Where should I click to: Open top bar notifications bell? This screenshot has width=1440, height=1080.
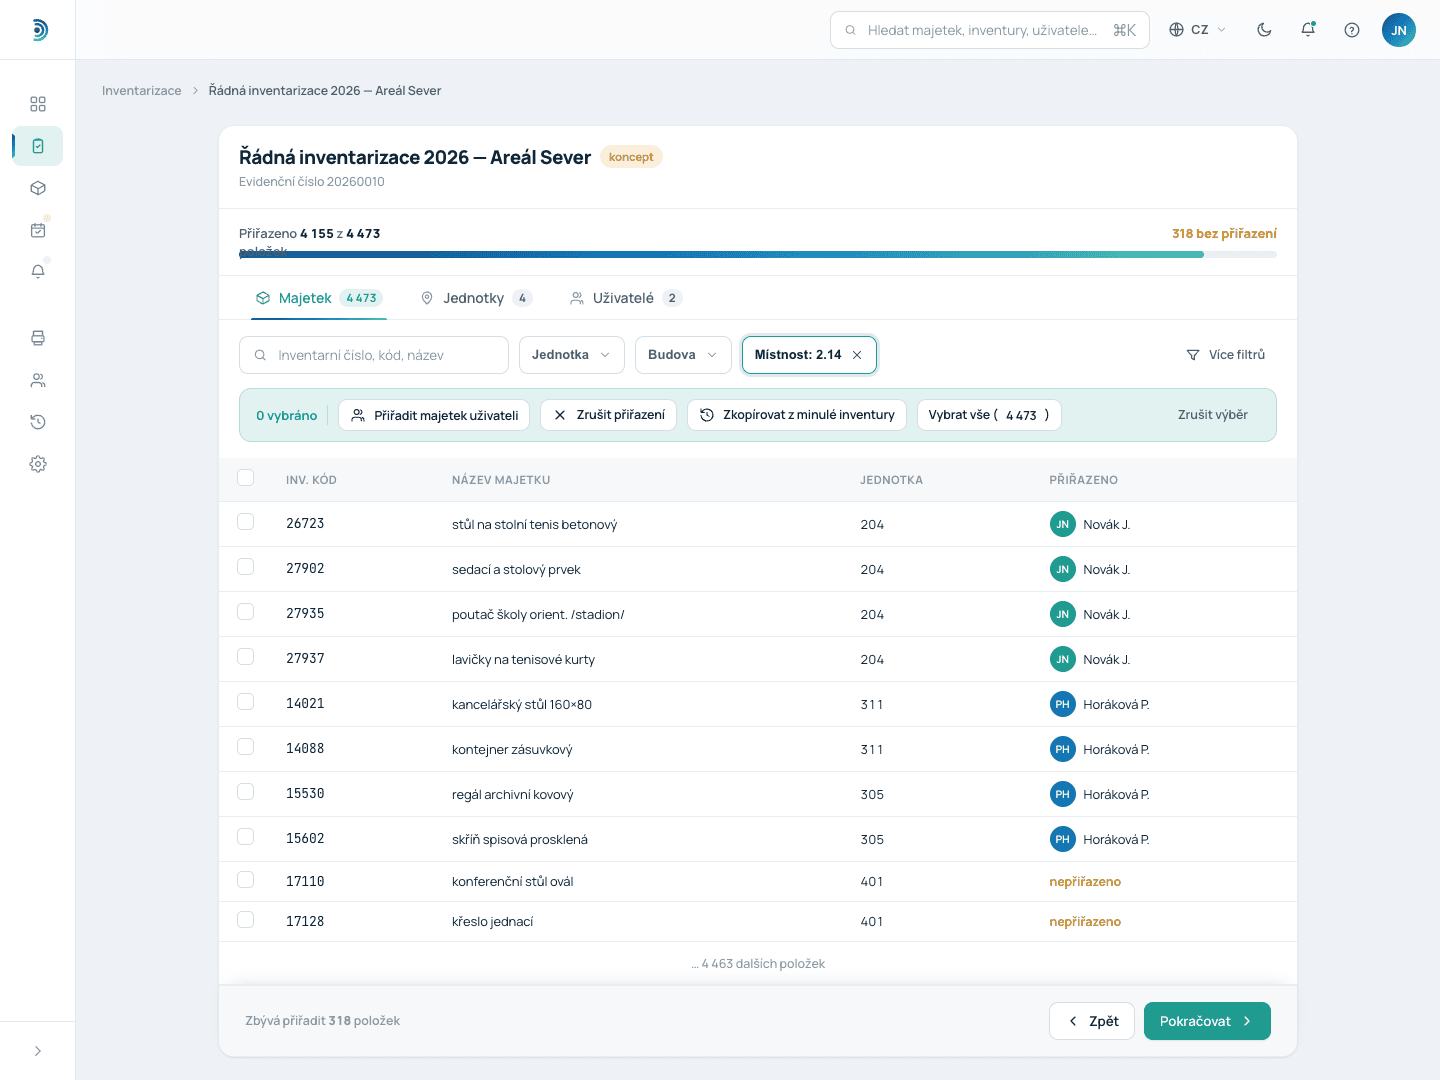(1308, 30)
